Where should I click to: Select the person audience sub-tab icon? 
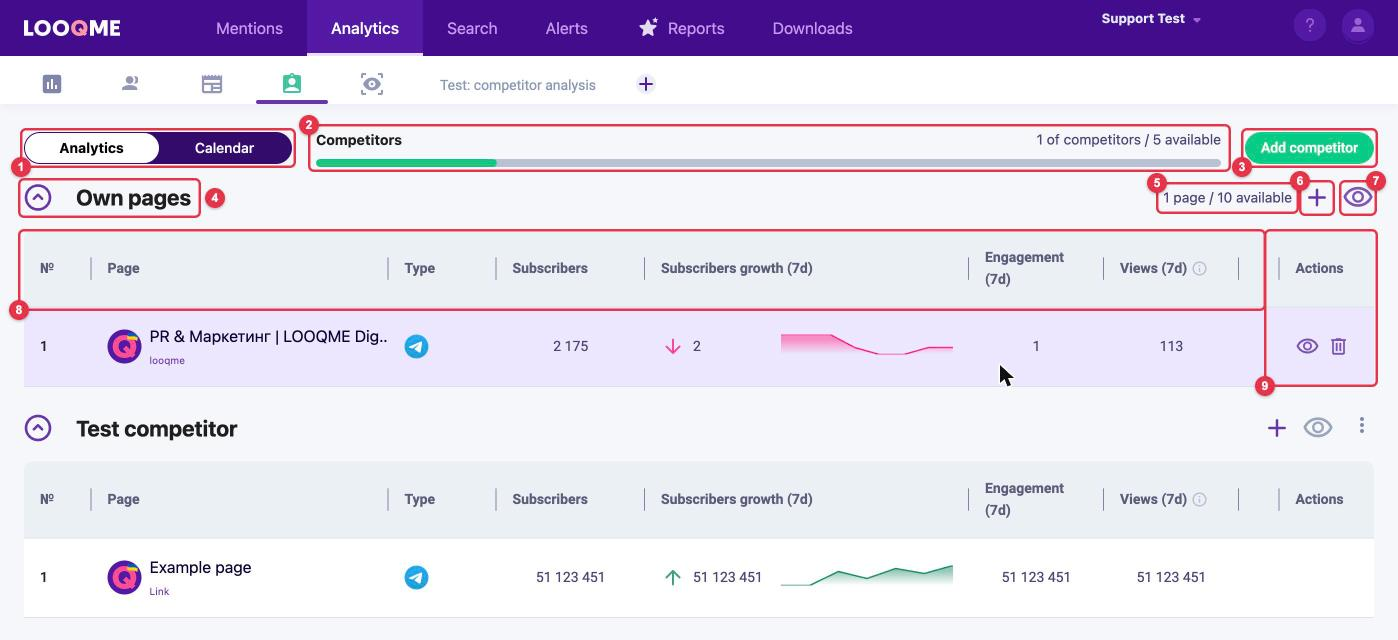[x=130, y=84]
